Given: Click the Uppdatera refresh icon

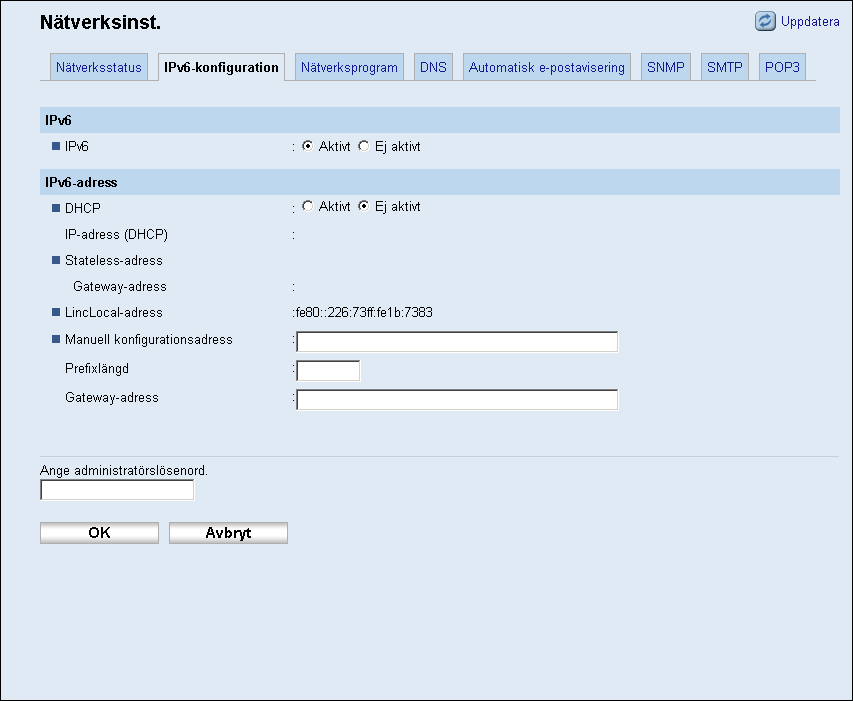Looking at the screenshot, I should [x=765, y=21].
